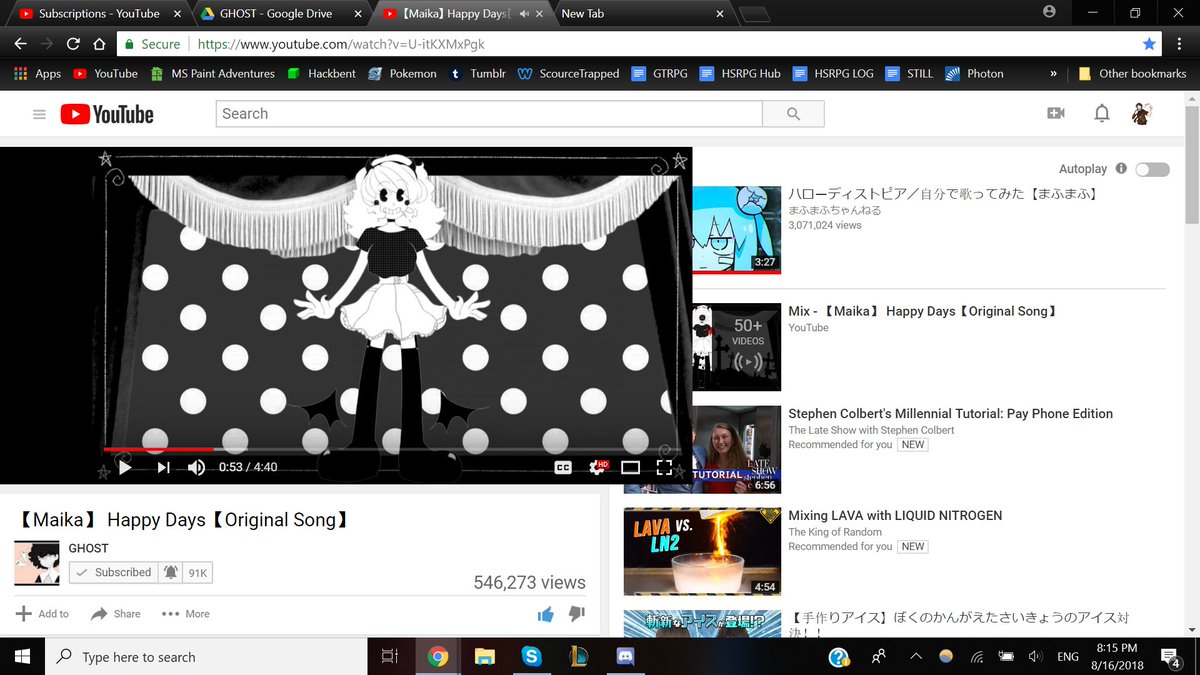
Task: Go to the browser home page icon
Action: 99,44
